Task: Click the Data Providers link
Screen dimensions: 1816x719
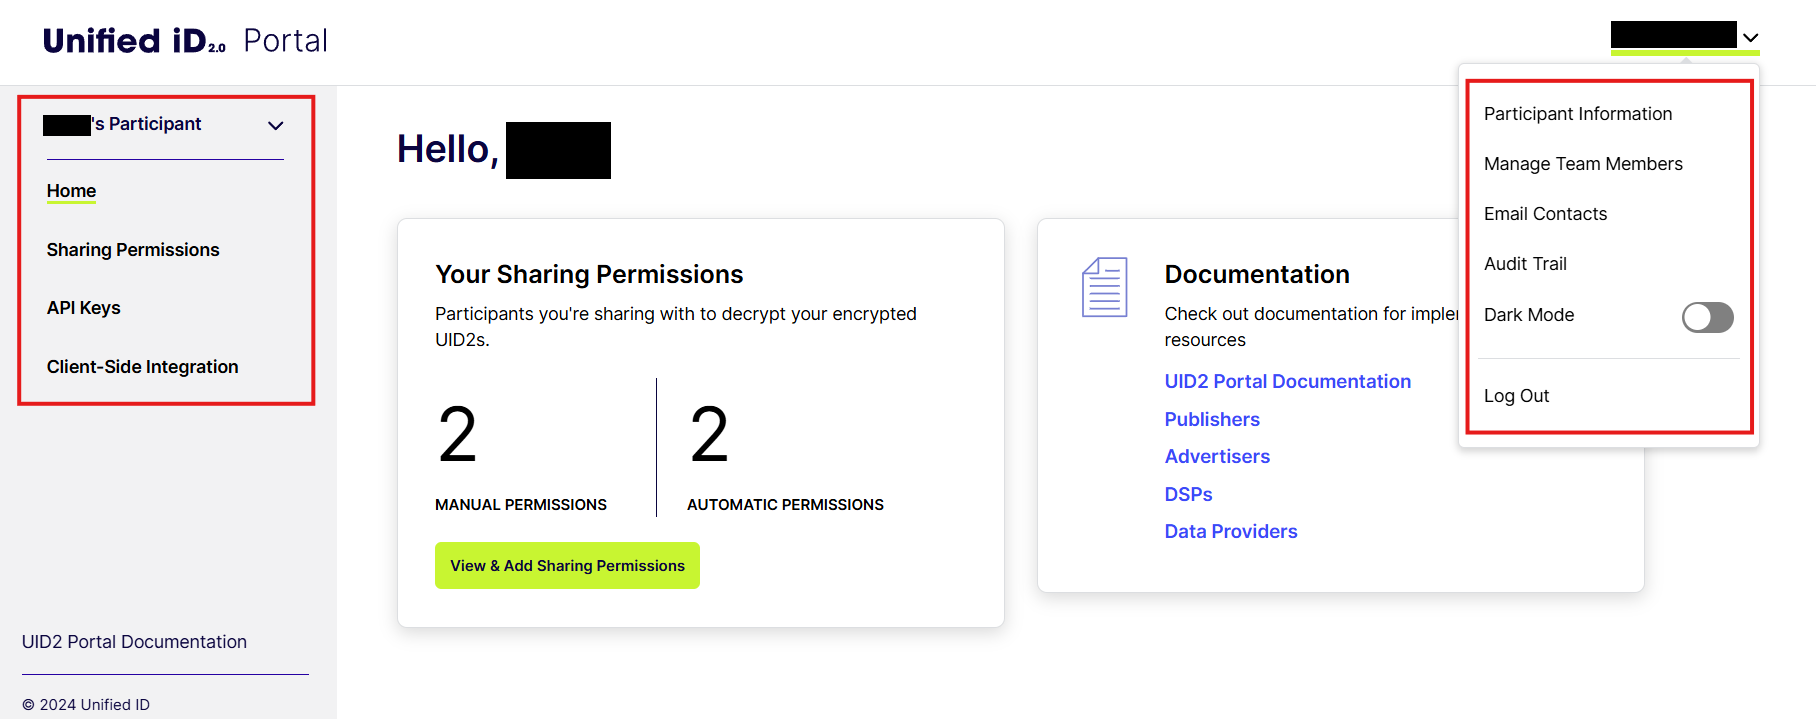Action: tap(1230, 532)
